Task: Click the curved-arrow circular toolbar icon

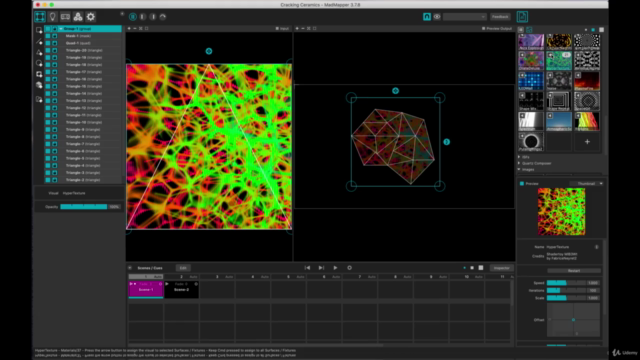Action: [163, 17]
